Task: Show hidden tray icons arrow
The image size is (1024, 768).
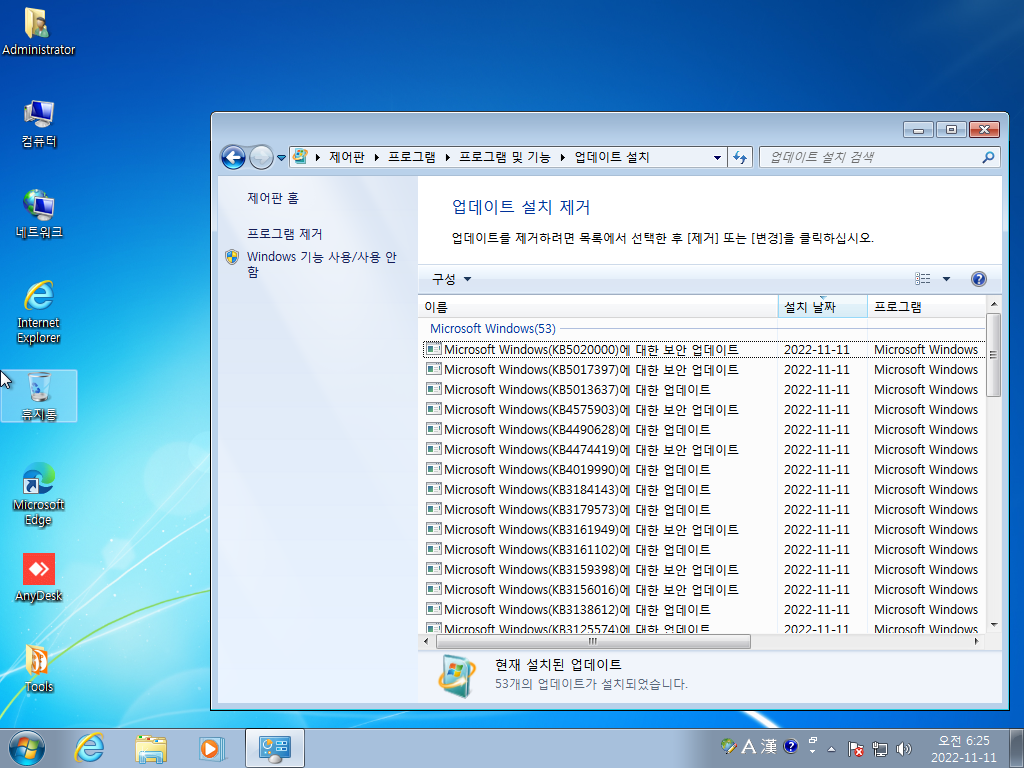Action: 831,748
